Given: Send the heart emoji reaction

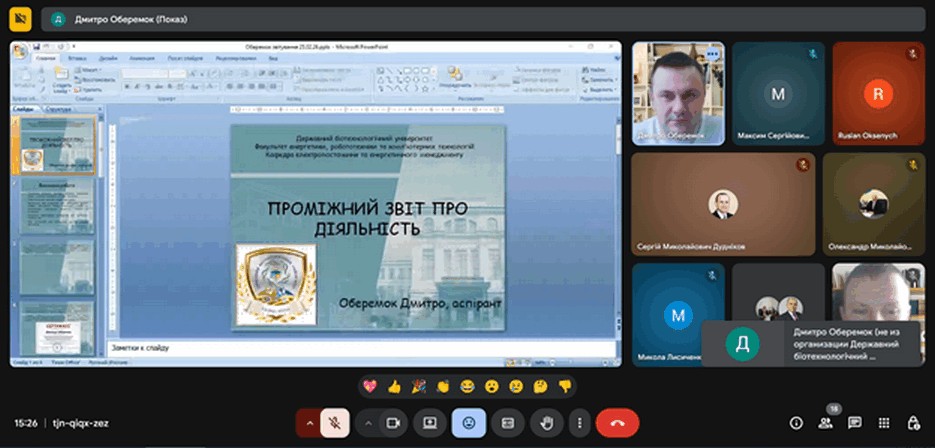Looking at the screenshot, I should [x=370, y=386].
